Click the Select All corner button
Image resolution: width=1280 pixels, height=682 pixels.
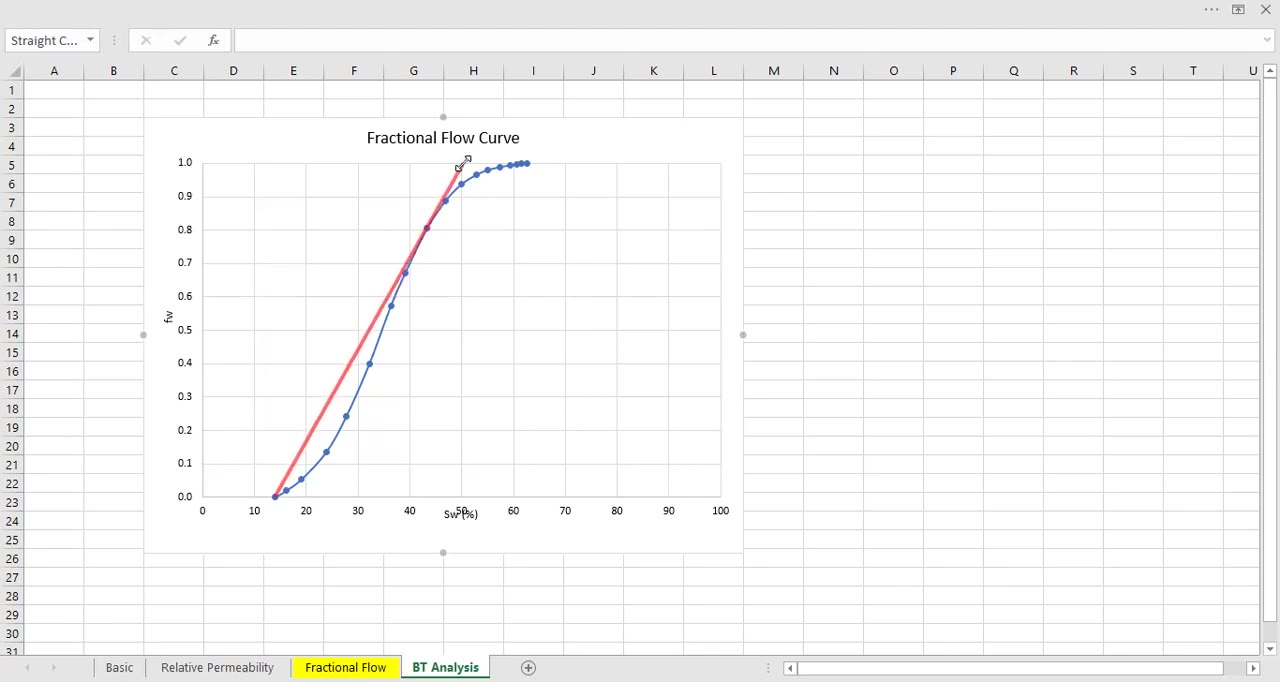click(x=15, y=70)
